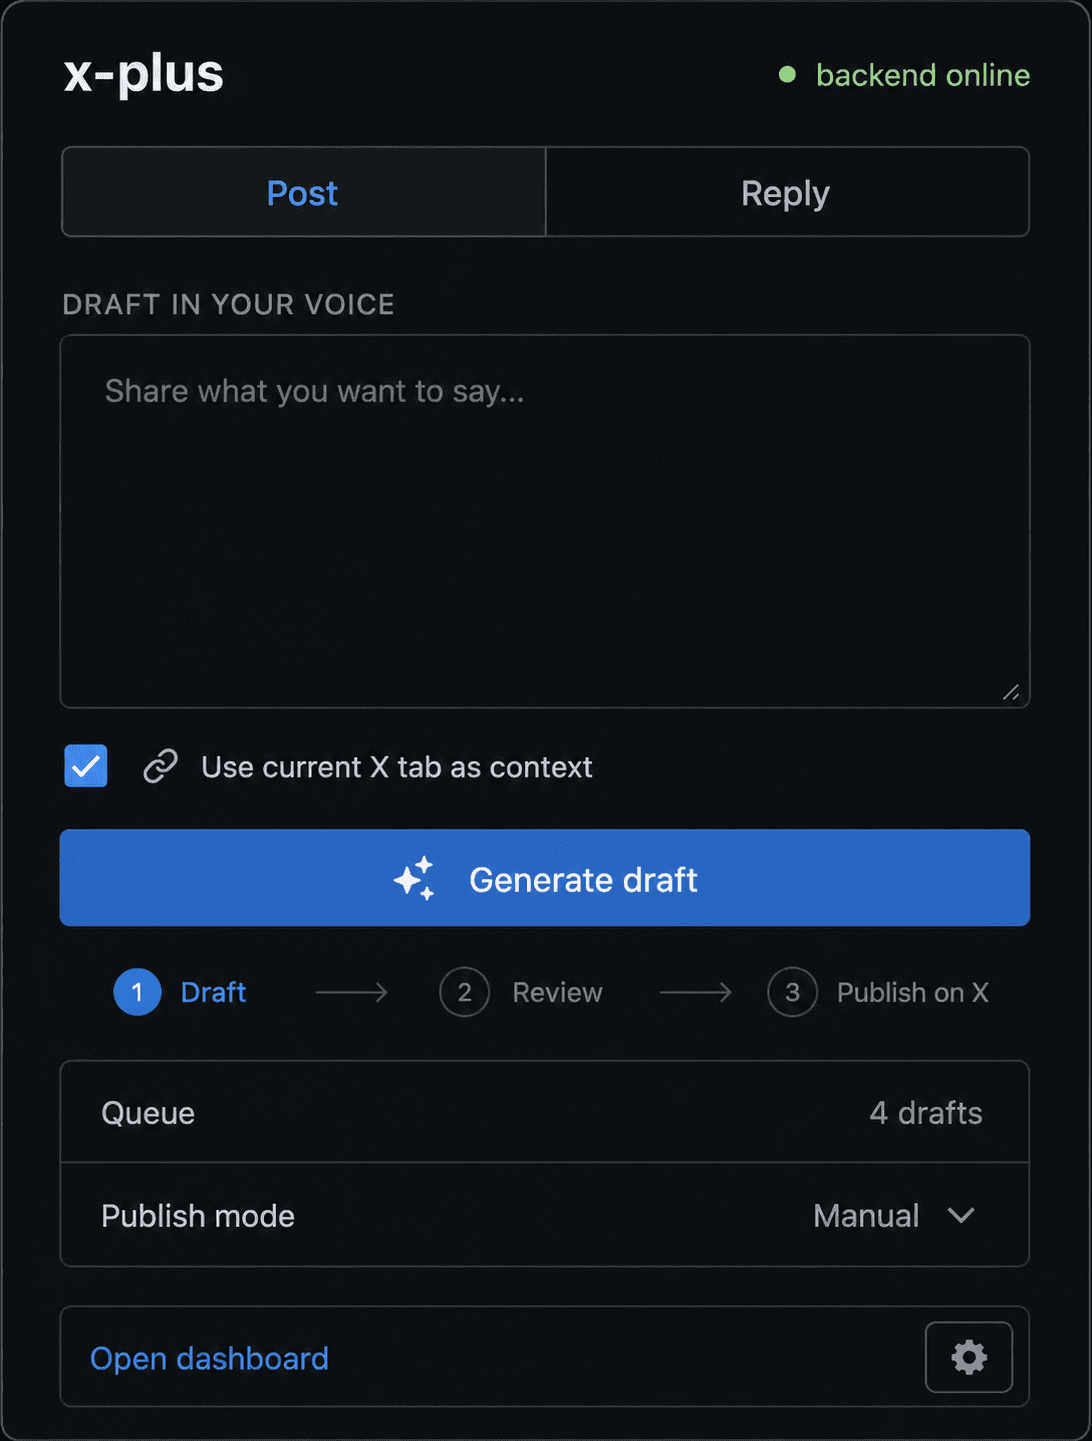The image size is (1092, 1441).
Task: Open dashboard link
Action: (x=209, y=1358)
